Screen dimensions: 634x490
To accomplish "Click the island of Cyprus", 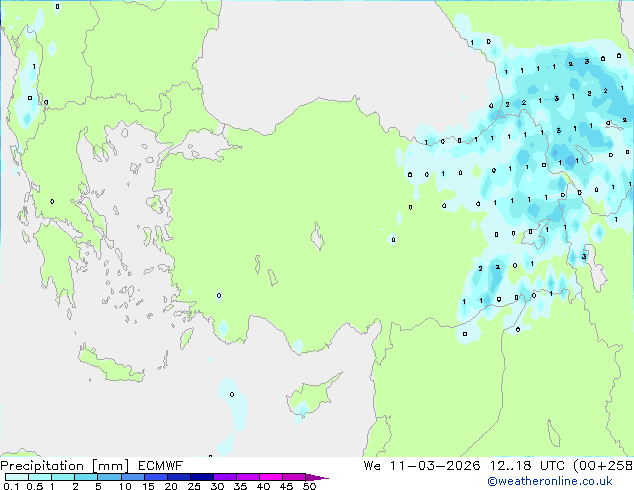I will tap(309, 398).
